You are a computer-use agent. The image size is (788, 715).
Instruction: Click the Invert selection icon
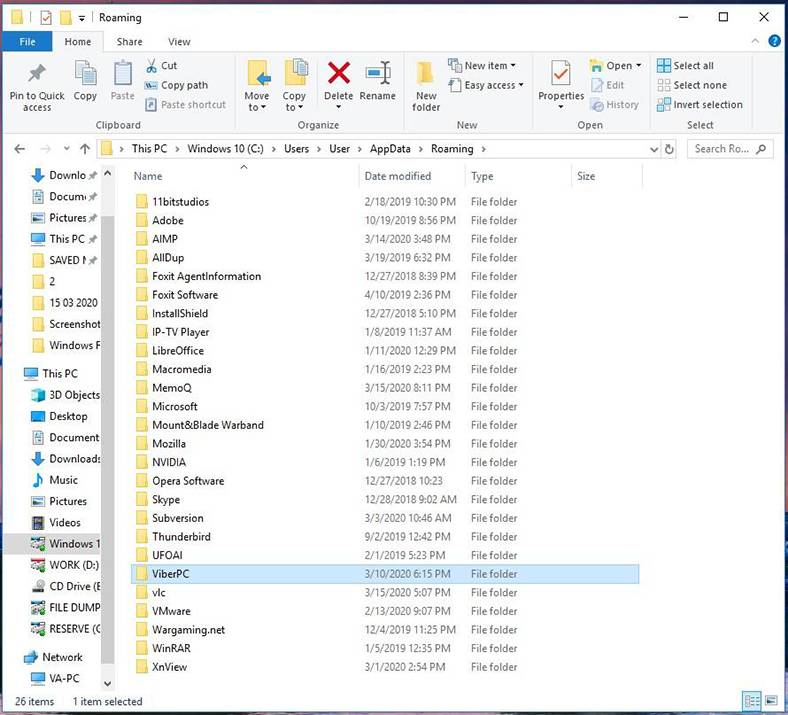pyautogui.click(x=663, y=105)
